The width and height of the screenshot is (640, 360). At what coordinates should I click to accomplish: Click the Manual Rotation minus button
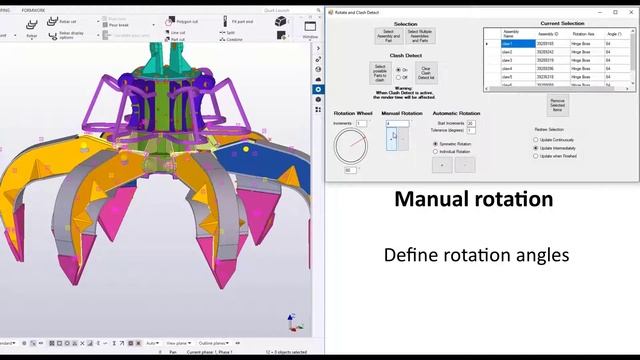(402, 139)
